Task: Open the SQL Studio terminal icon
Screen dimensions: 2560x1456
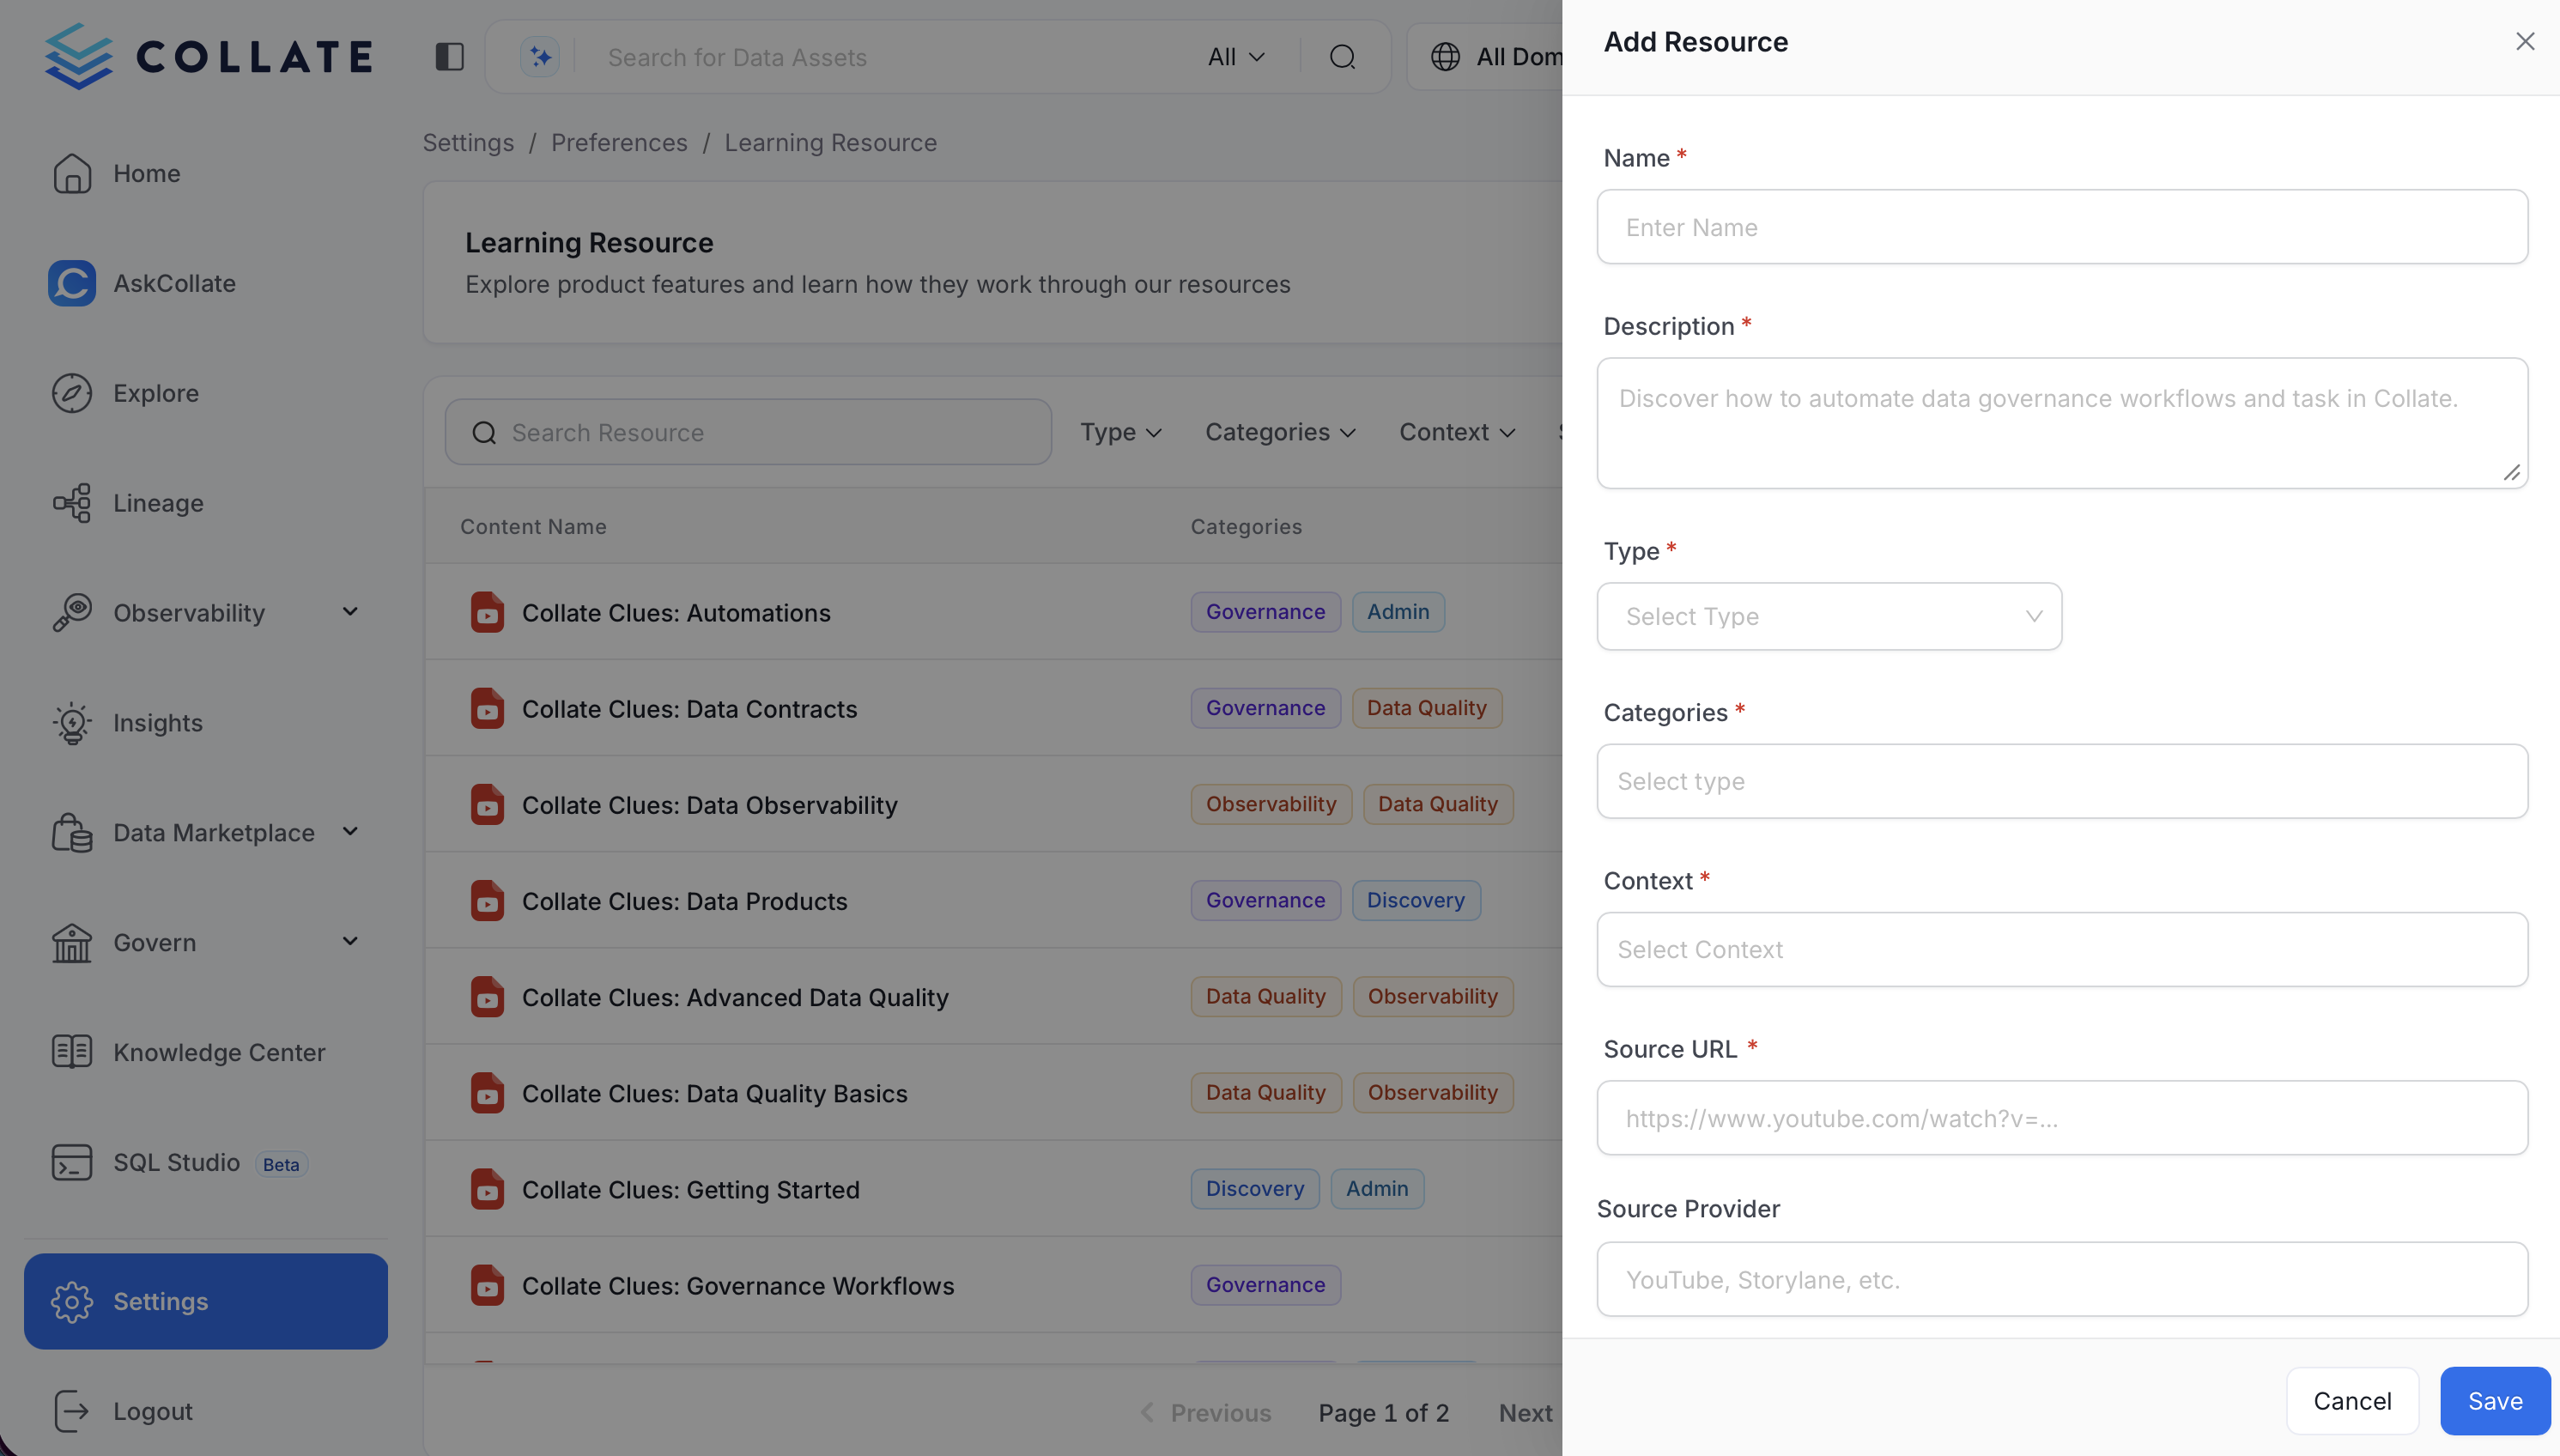Action: click(x=72, y=1162)
